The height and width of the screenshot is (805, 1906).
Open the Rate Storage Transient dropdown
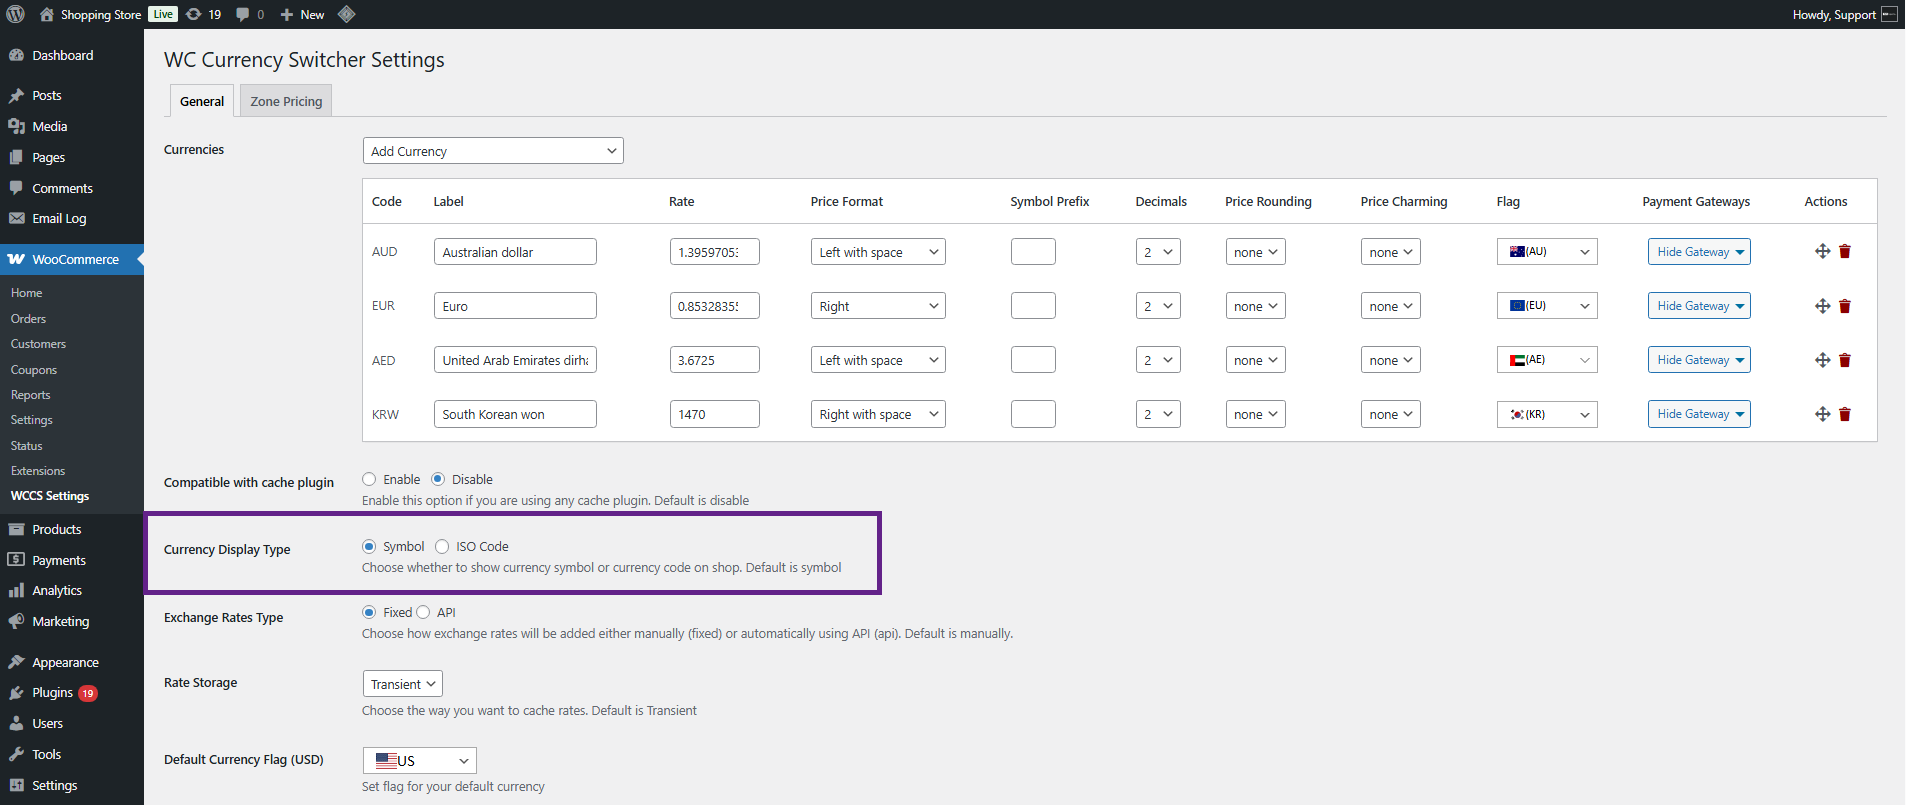click(x=402, y=684)
